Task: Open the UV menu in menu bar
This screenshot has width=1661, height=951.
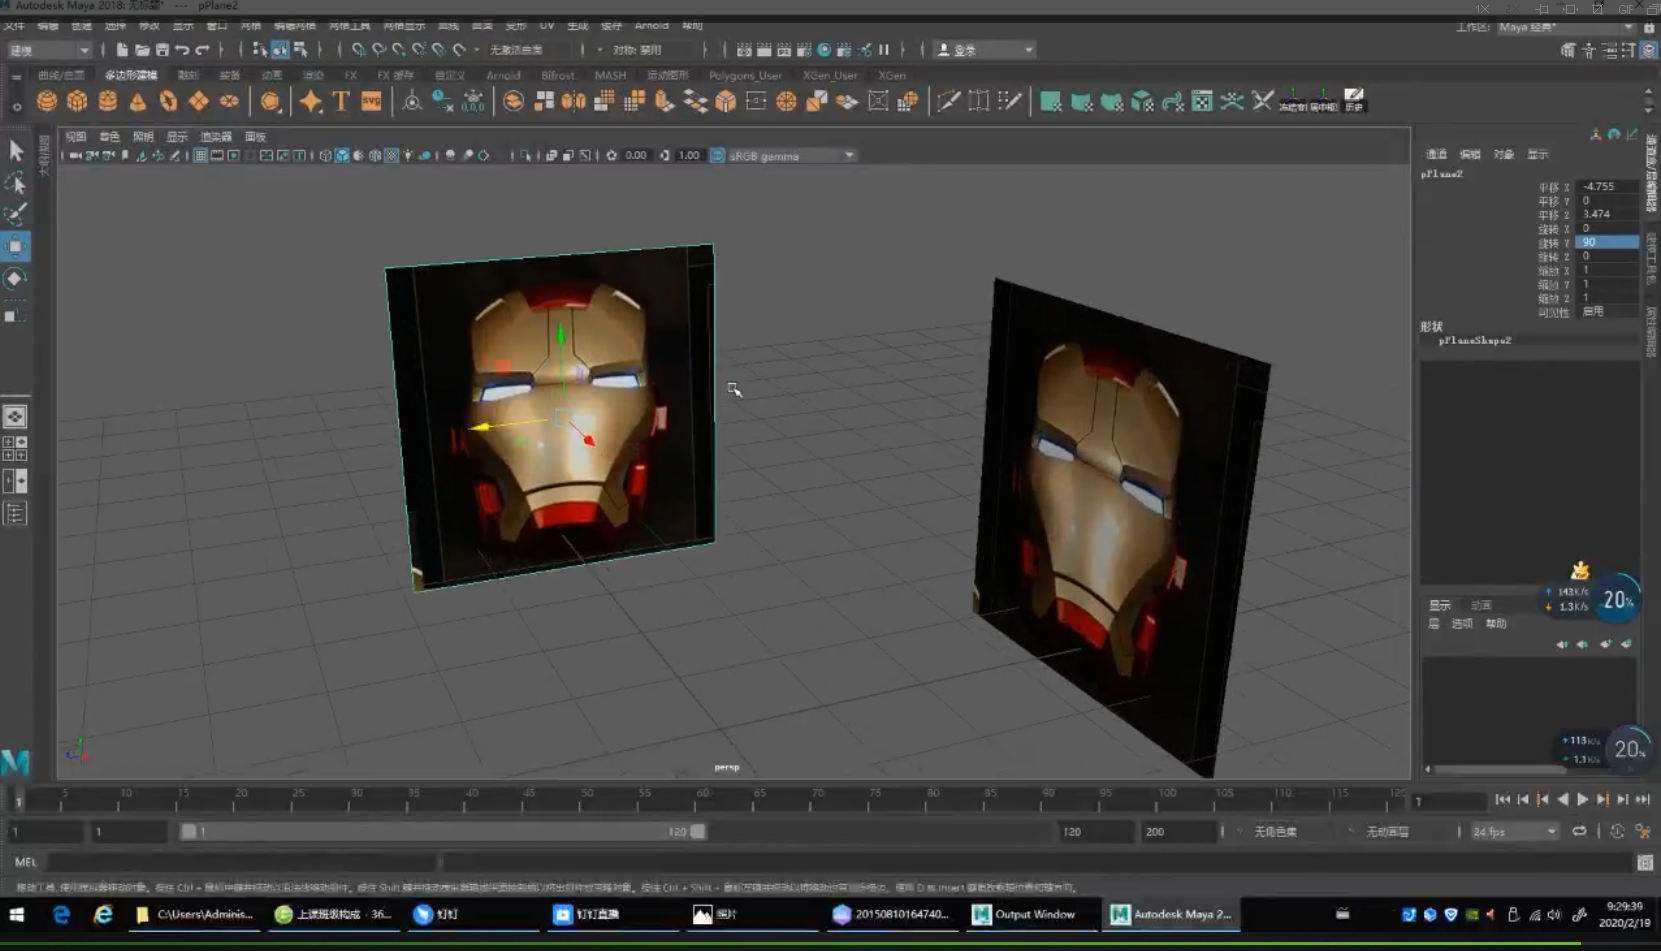Action: pos(546,25)
